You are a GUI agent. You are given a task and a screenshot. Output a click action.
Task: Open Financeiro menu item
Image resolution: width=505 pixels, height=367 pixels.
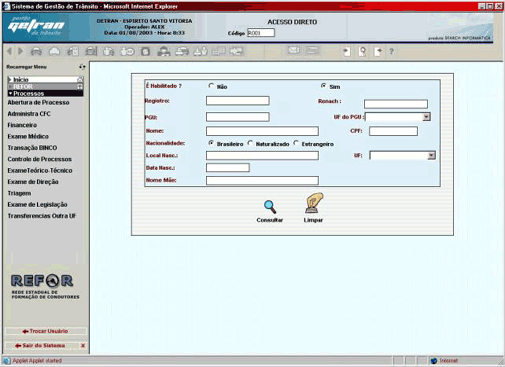pos(22,125)
